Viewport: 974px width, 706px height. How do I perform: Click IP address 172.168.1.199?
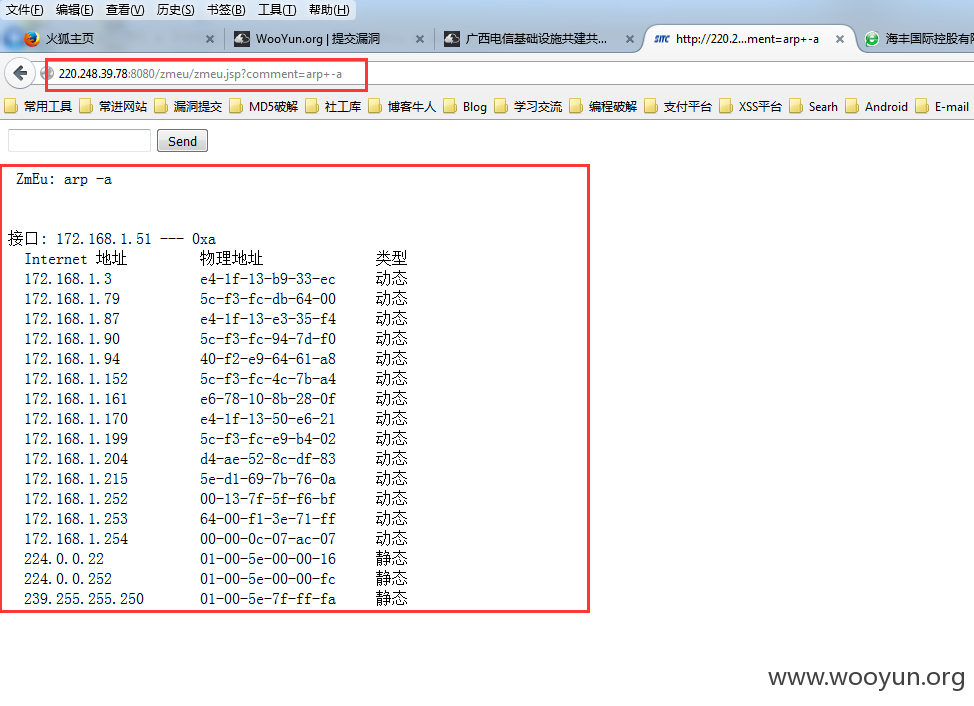click(x=76, y=438)
